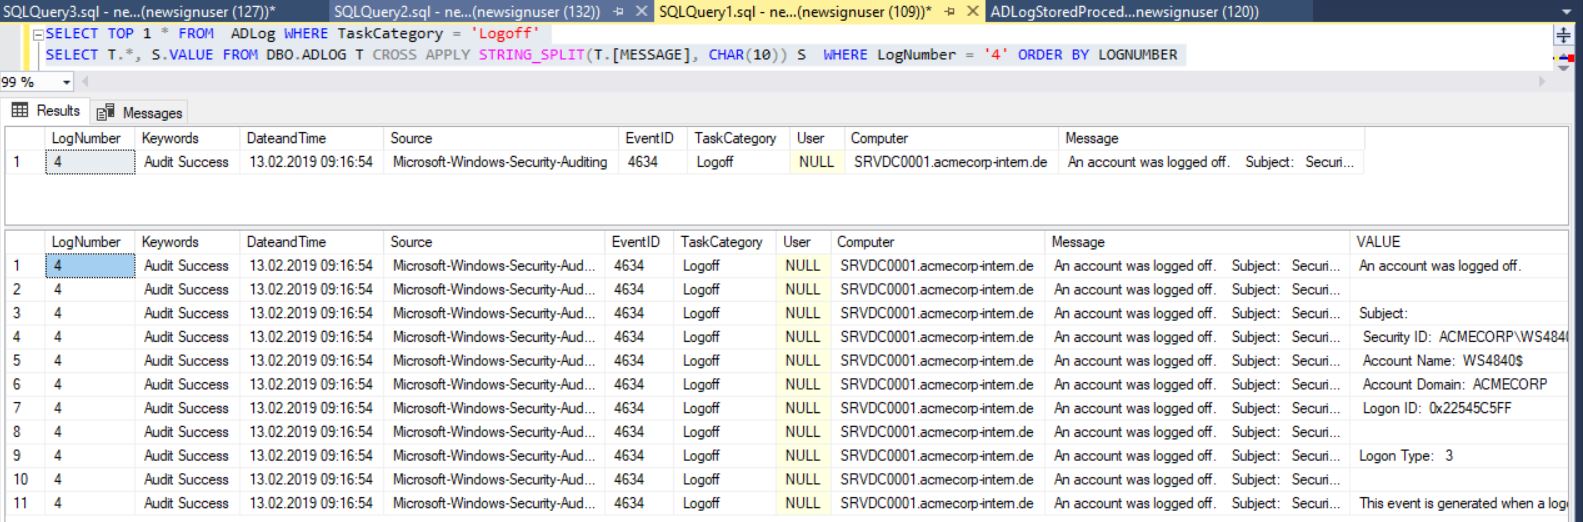Show the Results tab
Screen dimensions: 1583x522
coord(46,111)
